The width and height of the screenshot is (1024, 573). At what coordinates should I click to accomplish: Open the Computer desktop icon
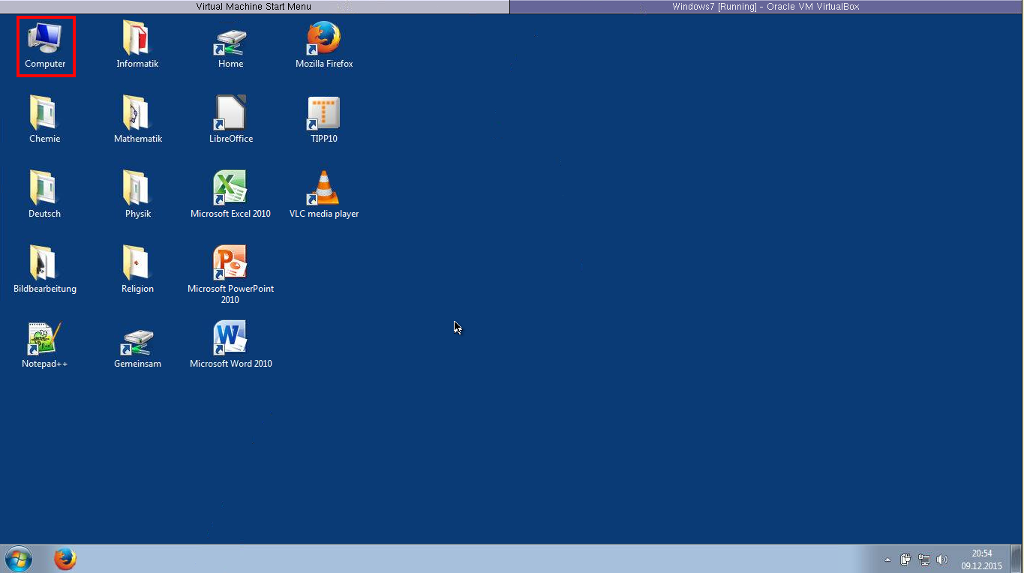(x=45, y=41)
